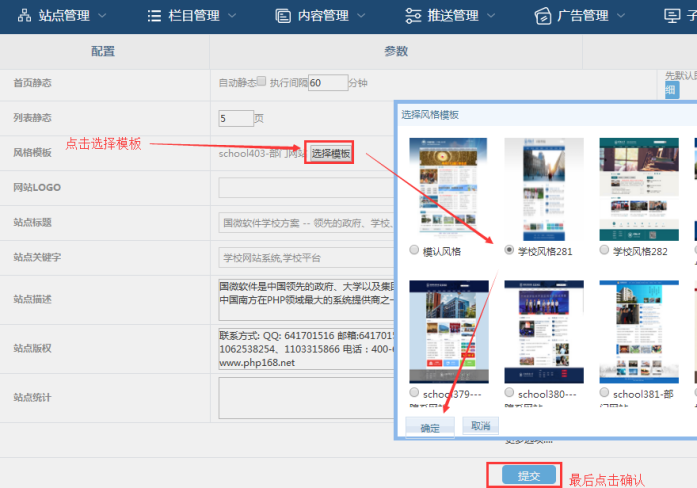Cancel the template dialog with 取消
This screenshot has height=488, width=697.
tap(480, 426)
